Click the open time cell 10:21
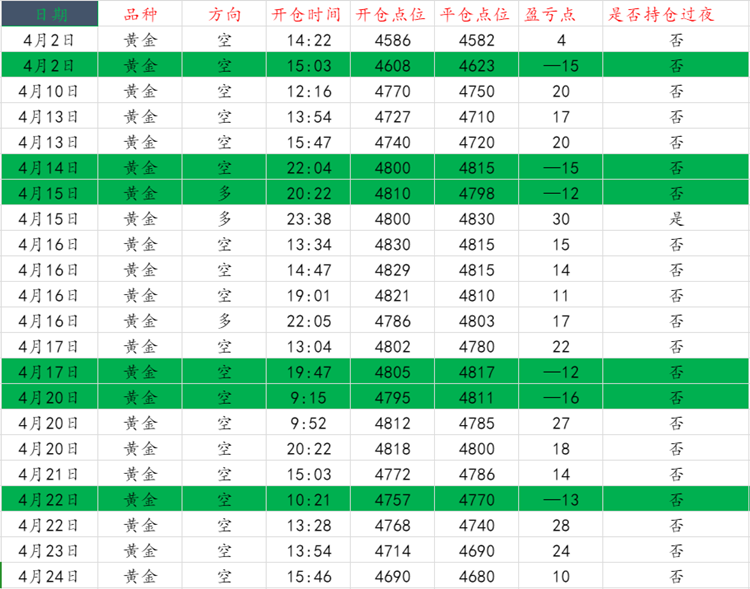Image resolution: width=750 pixels, height=589 pixels. tap(309, 500)
